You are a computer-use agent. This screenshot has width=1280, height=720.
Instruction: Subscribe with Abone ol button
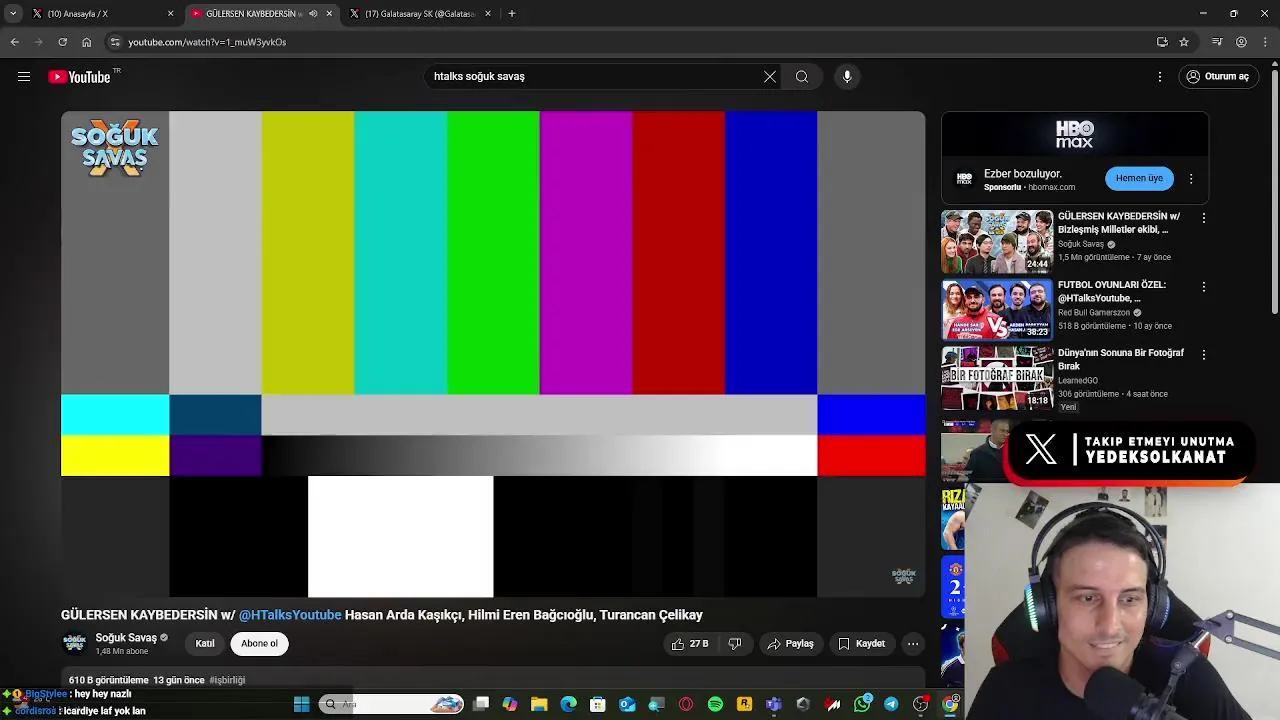259,644
